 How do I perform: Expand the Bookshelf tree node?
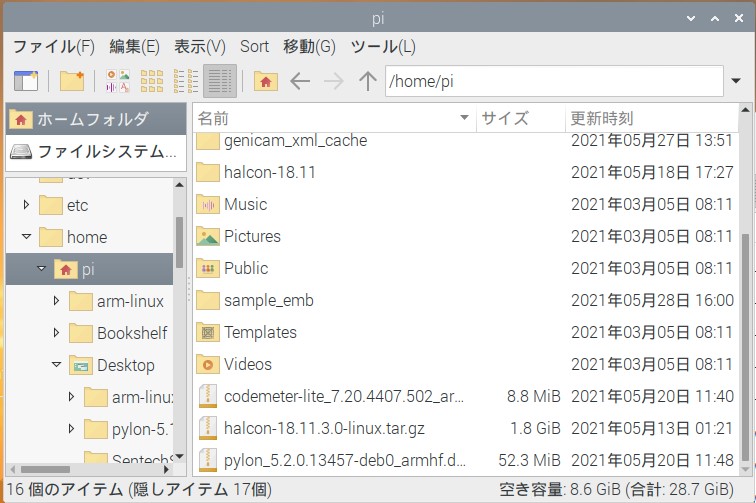point(57,333)
